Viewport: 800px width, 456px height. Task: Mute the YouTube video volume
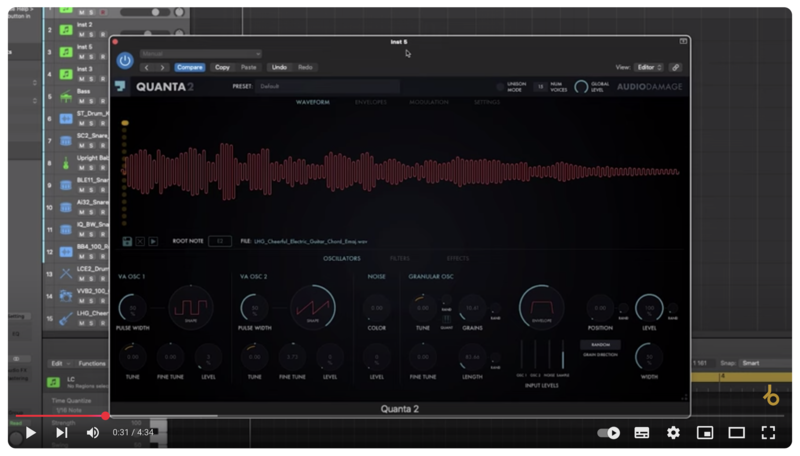[92, 433]
